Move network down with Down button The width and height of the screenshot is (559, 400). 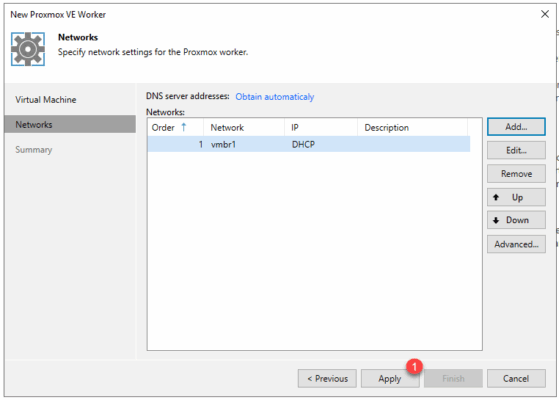pos(516,220)
